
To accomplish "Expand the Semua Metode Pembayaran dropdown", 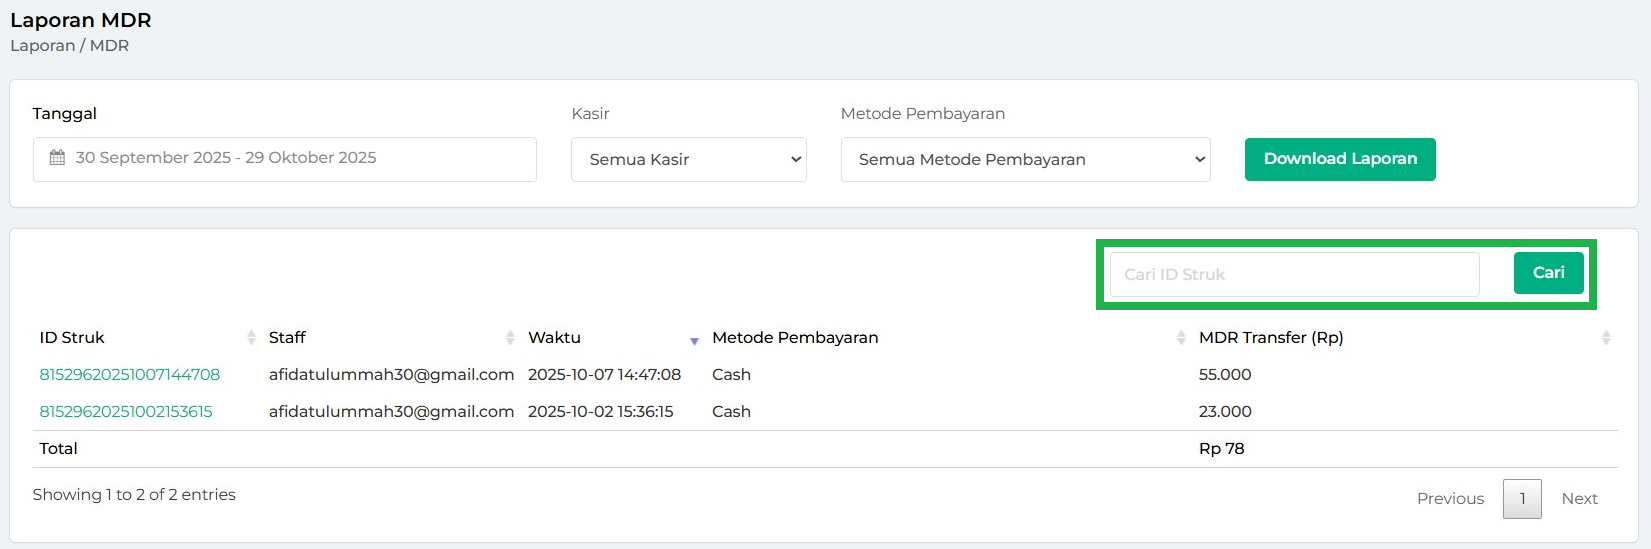I will click(1025, 160).
